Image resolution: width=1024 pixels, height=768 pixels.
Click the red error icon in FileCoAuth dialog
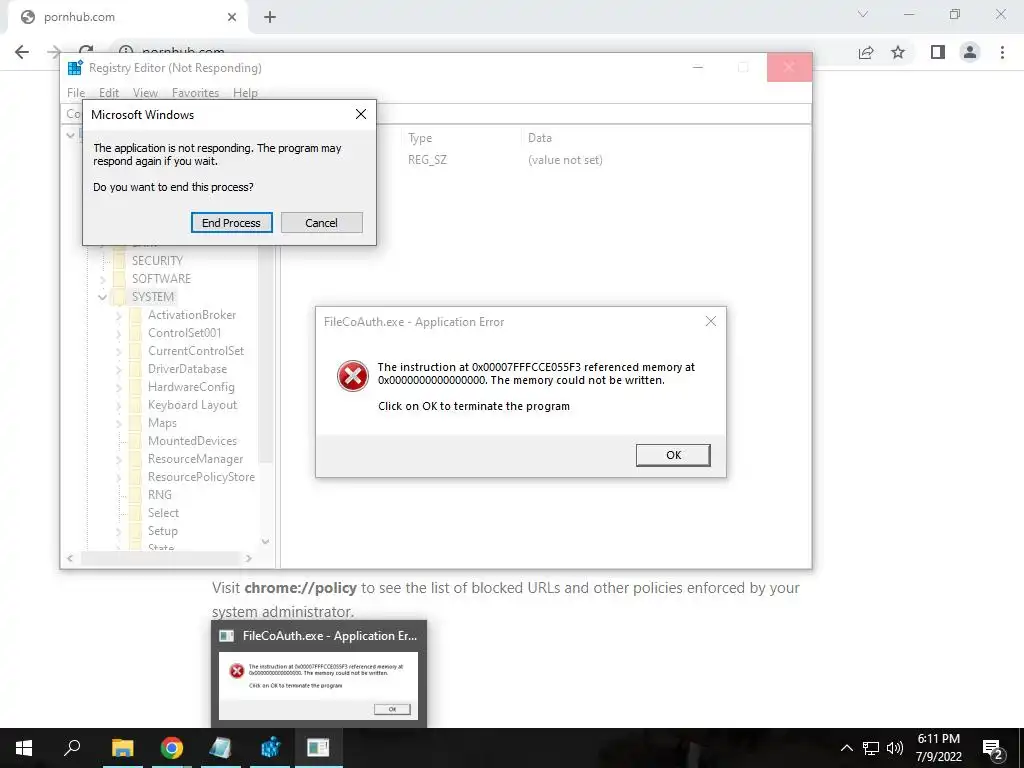353,376
